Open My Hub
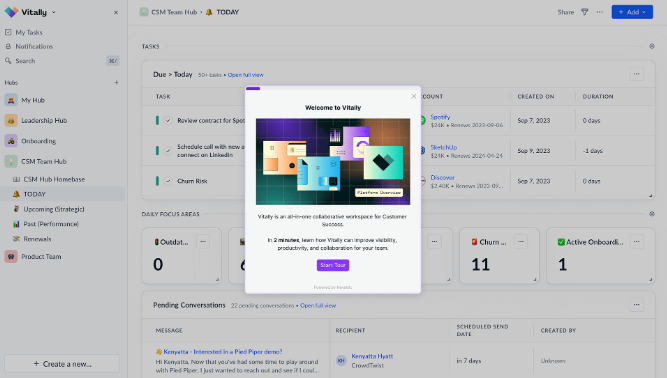 33,100
